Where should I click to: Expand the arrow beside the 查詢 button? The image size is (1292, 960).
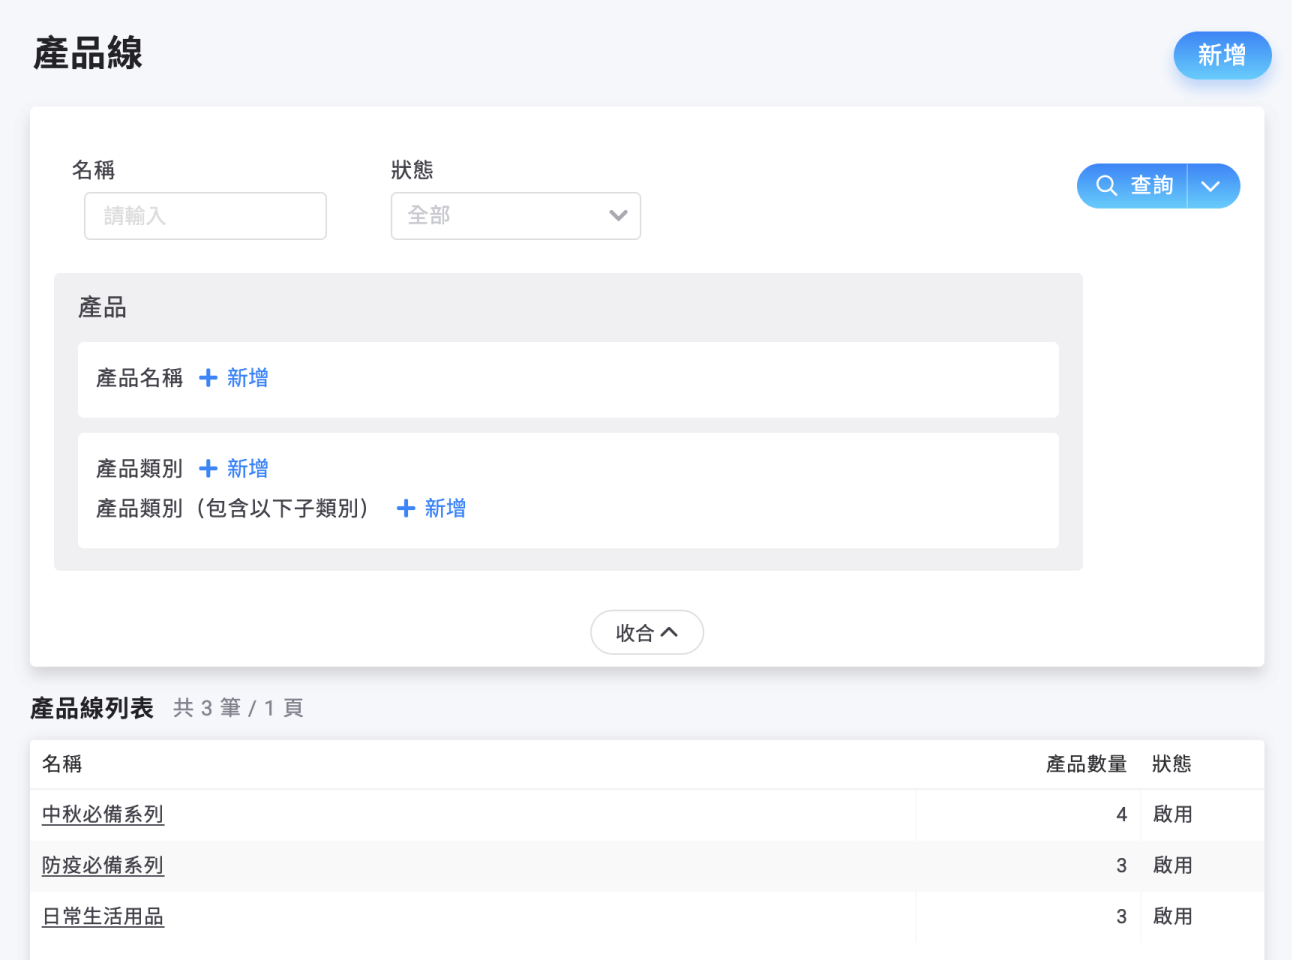(1211, 186)
